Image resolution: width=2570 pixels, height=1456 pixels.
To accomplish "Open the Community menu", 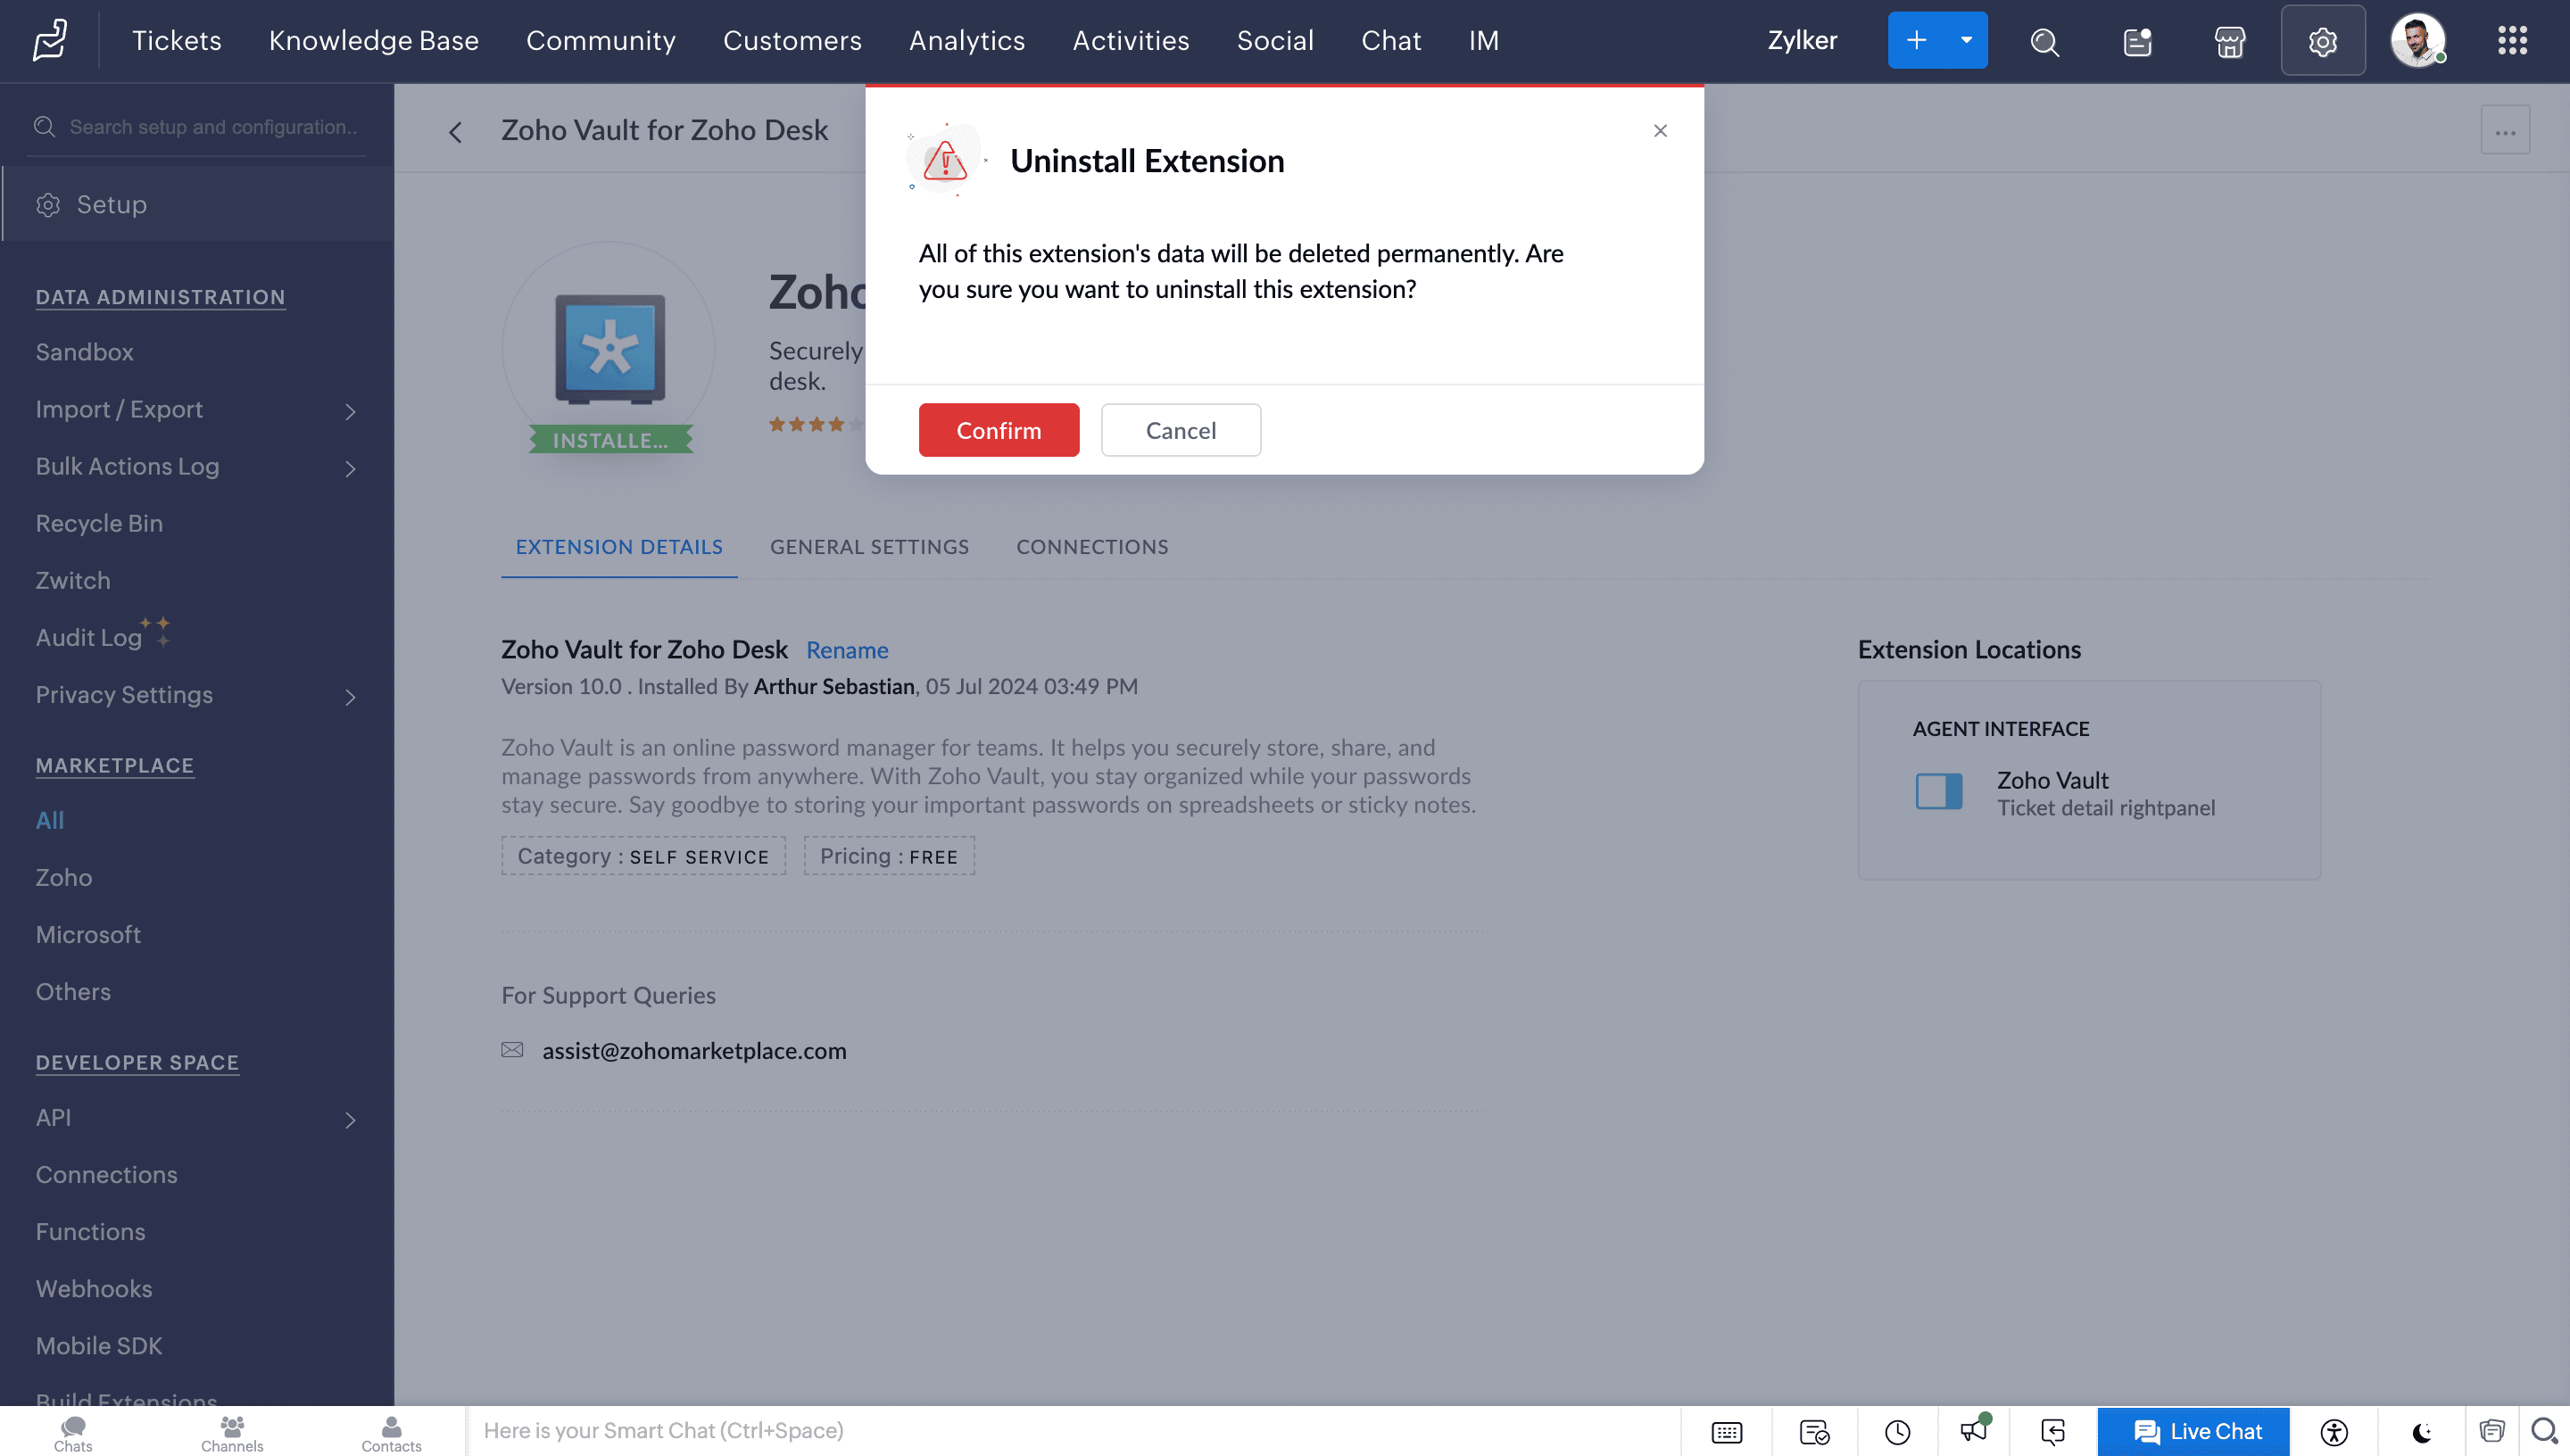I will (x=600, y=41).
